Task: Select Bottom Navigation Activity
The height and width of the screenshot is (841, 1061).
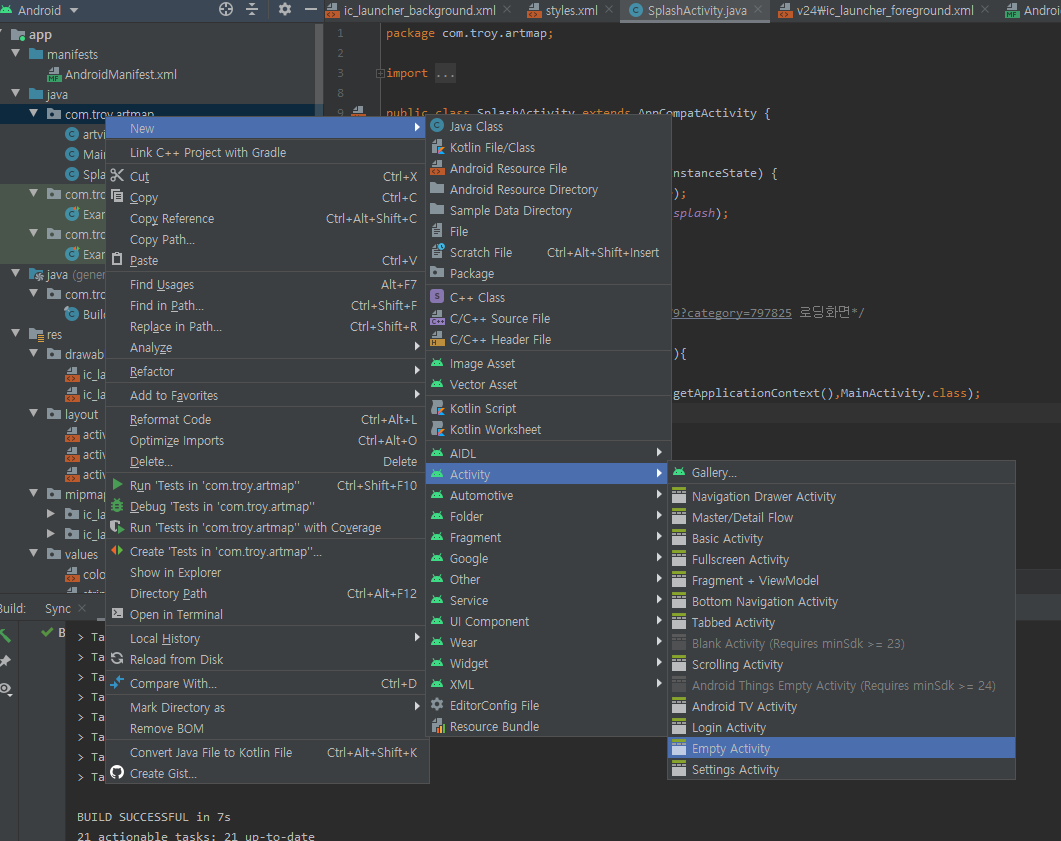Action: [841, 601]
